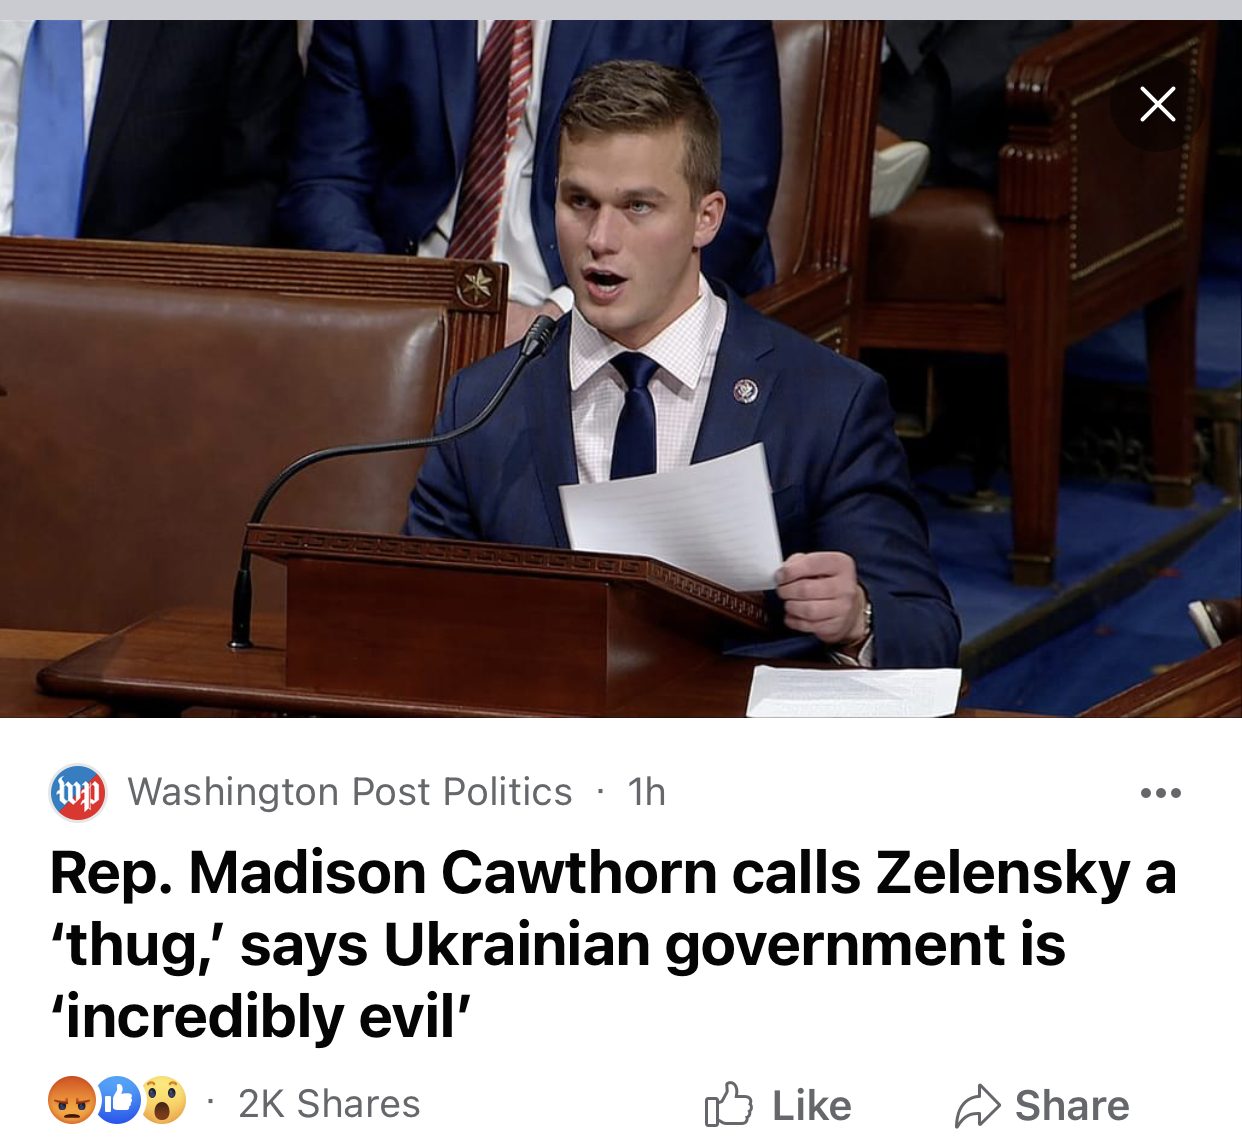Click the blue thumbs-up reaction emoji

tap(118, 1101)
